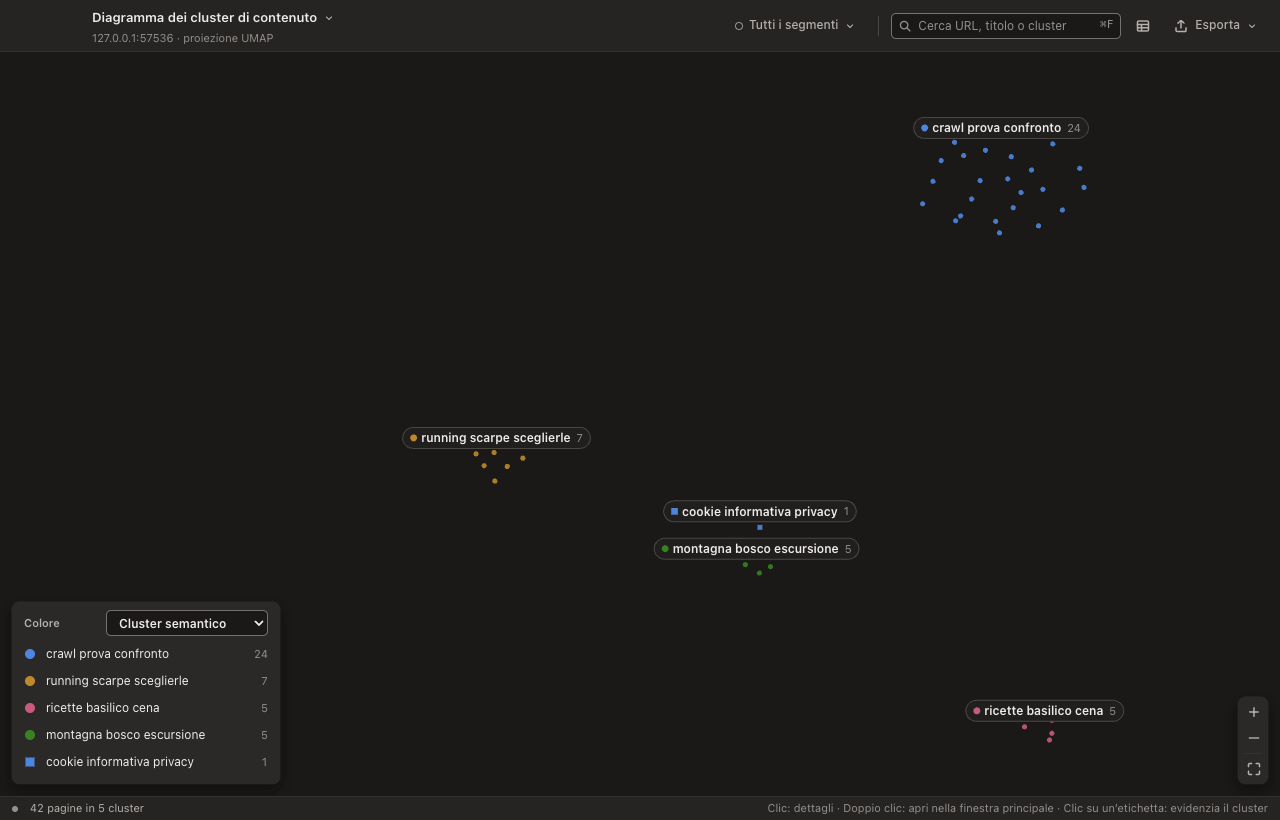The height and width of the screenshot is (820, 1280).
Task: Click the square data point under cookie informativa privacy
Action: point(760,527)
